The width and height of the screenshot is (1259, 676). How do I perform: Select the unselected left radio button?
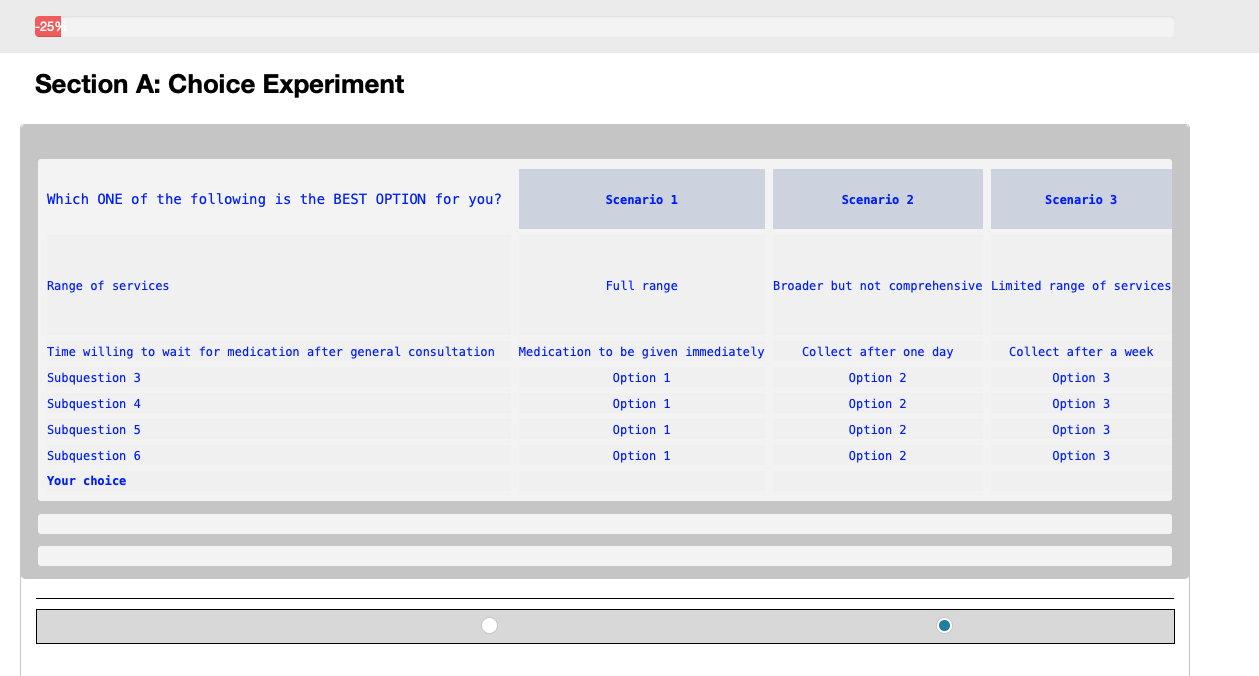click(x=489, y=626)
